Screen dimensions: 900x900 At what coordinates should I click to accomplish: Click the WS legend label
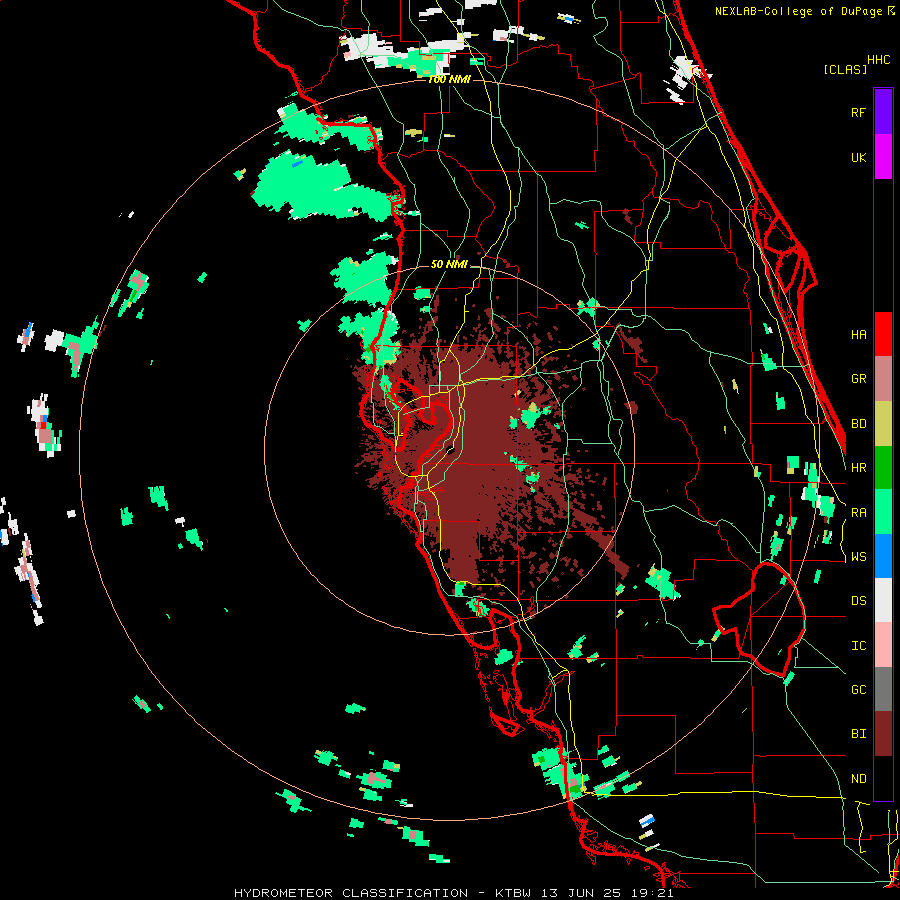pos(858,557)
